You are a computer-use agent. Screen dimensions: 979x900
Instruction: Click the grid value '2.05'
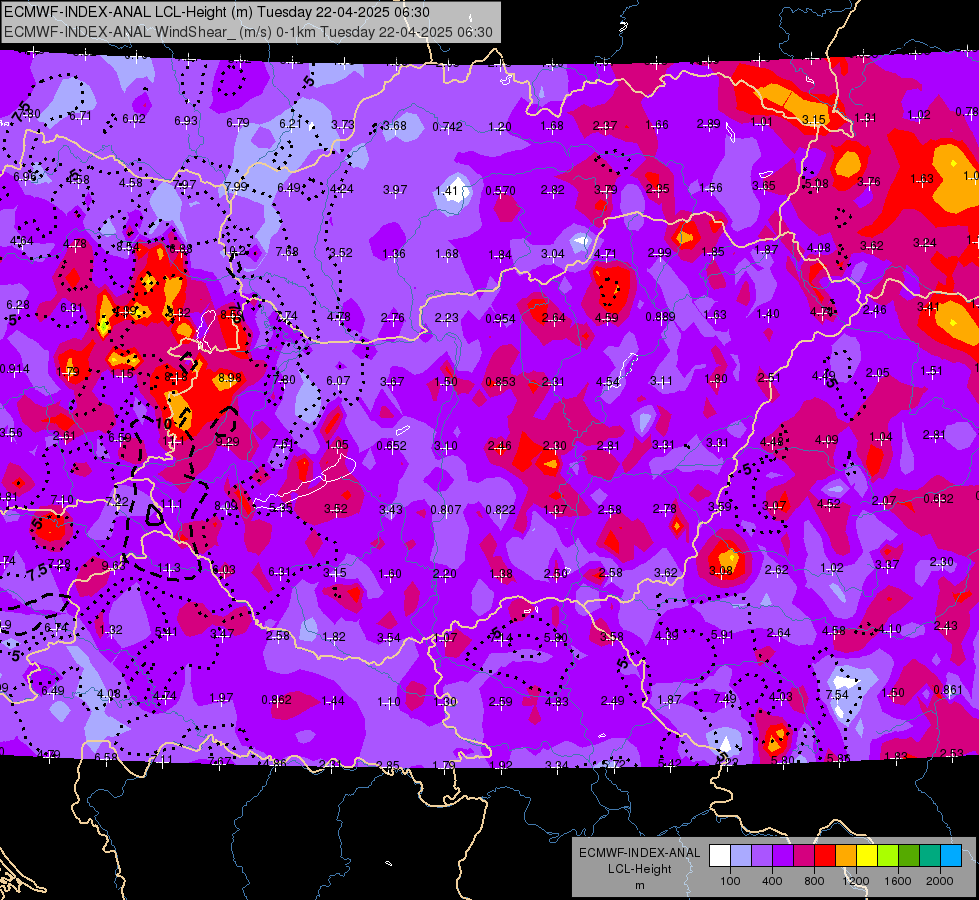877,373
